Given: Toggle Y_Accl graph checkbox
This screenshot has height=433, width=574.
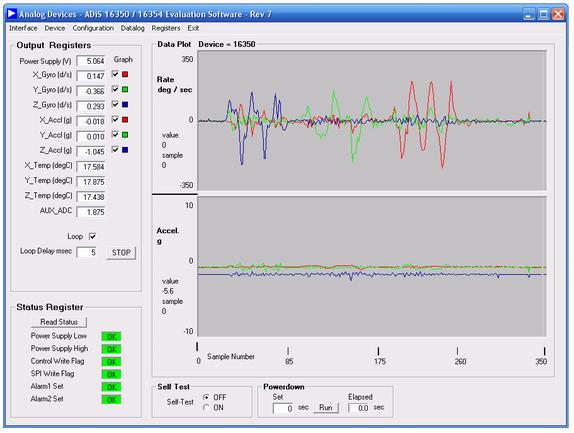Looking at the screenshot, I should point(115,135).
